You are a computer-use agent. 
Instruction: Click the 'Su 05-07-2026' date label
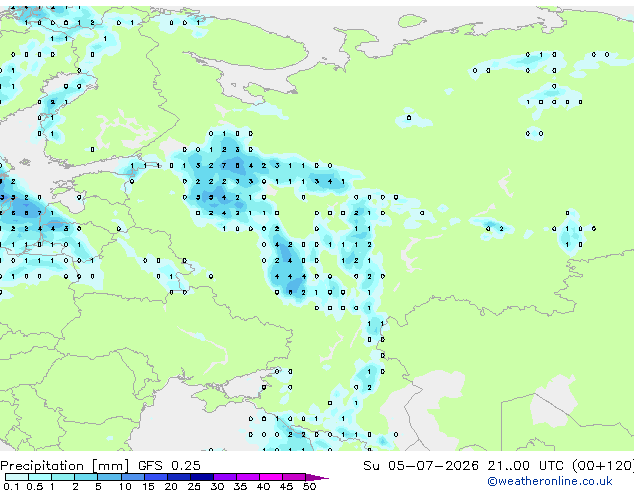coord(421,466)
